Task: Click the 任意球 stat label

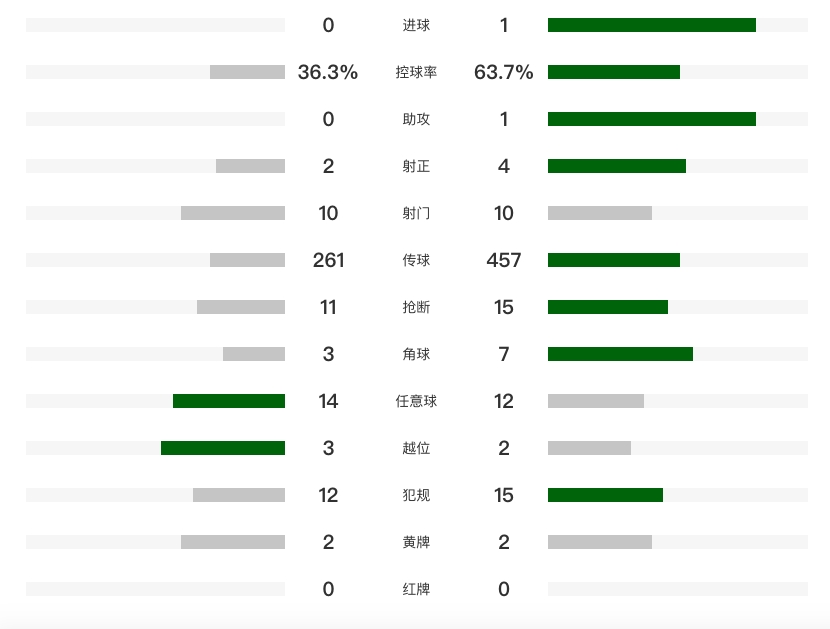Action: click(416, 401)
